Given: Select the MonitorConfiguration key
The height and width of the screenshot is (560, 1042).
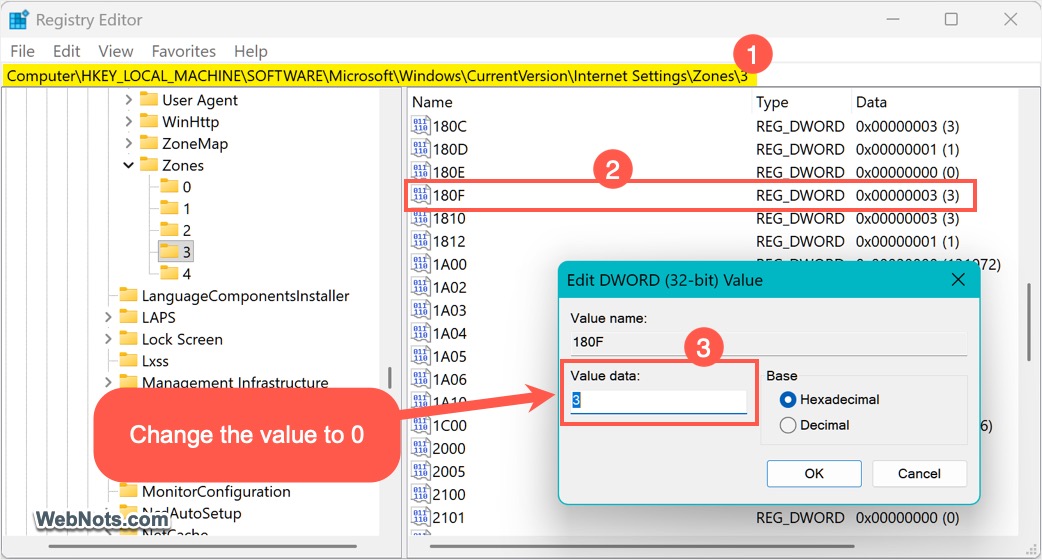Looking at the screenshot, I should (216, 492).
